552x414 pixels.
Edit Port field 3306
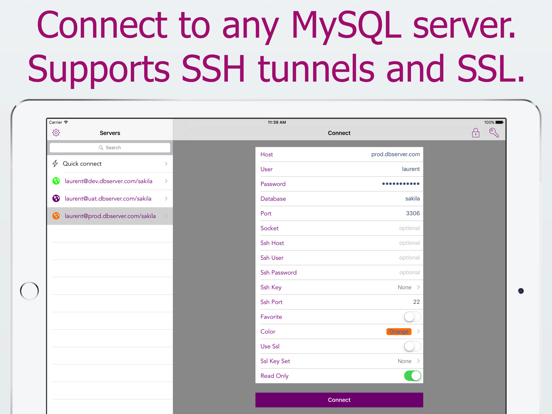[339, 213]
